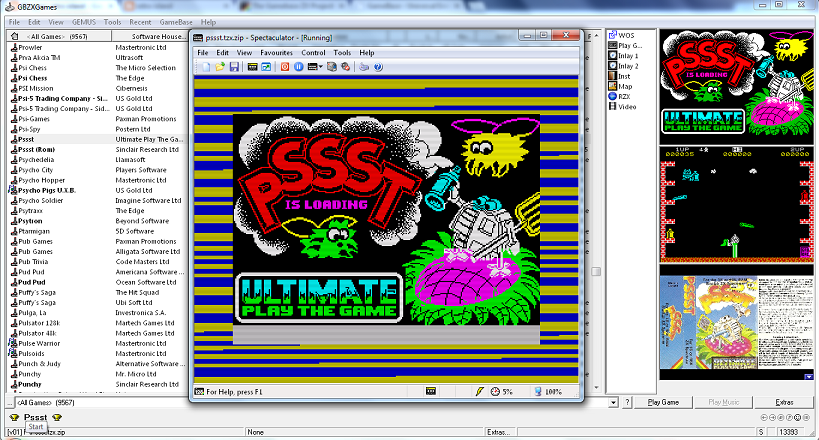Open the Inst instructions extras item
Screen dimensions: 819x440
coord(619,76)
